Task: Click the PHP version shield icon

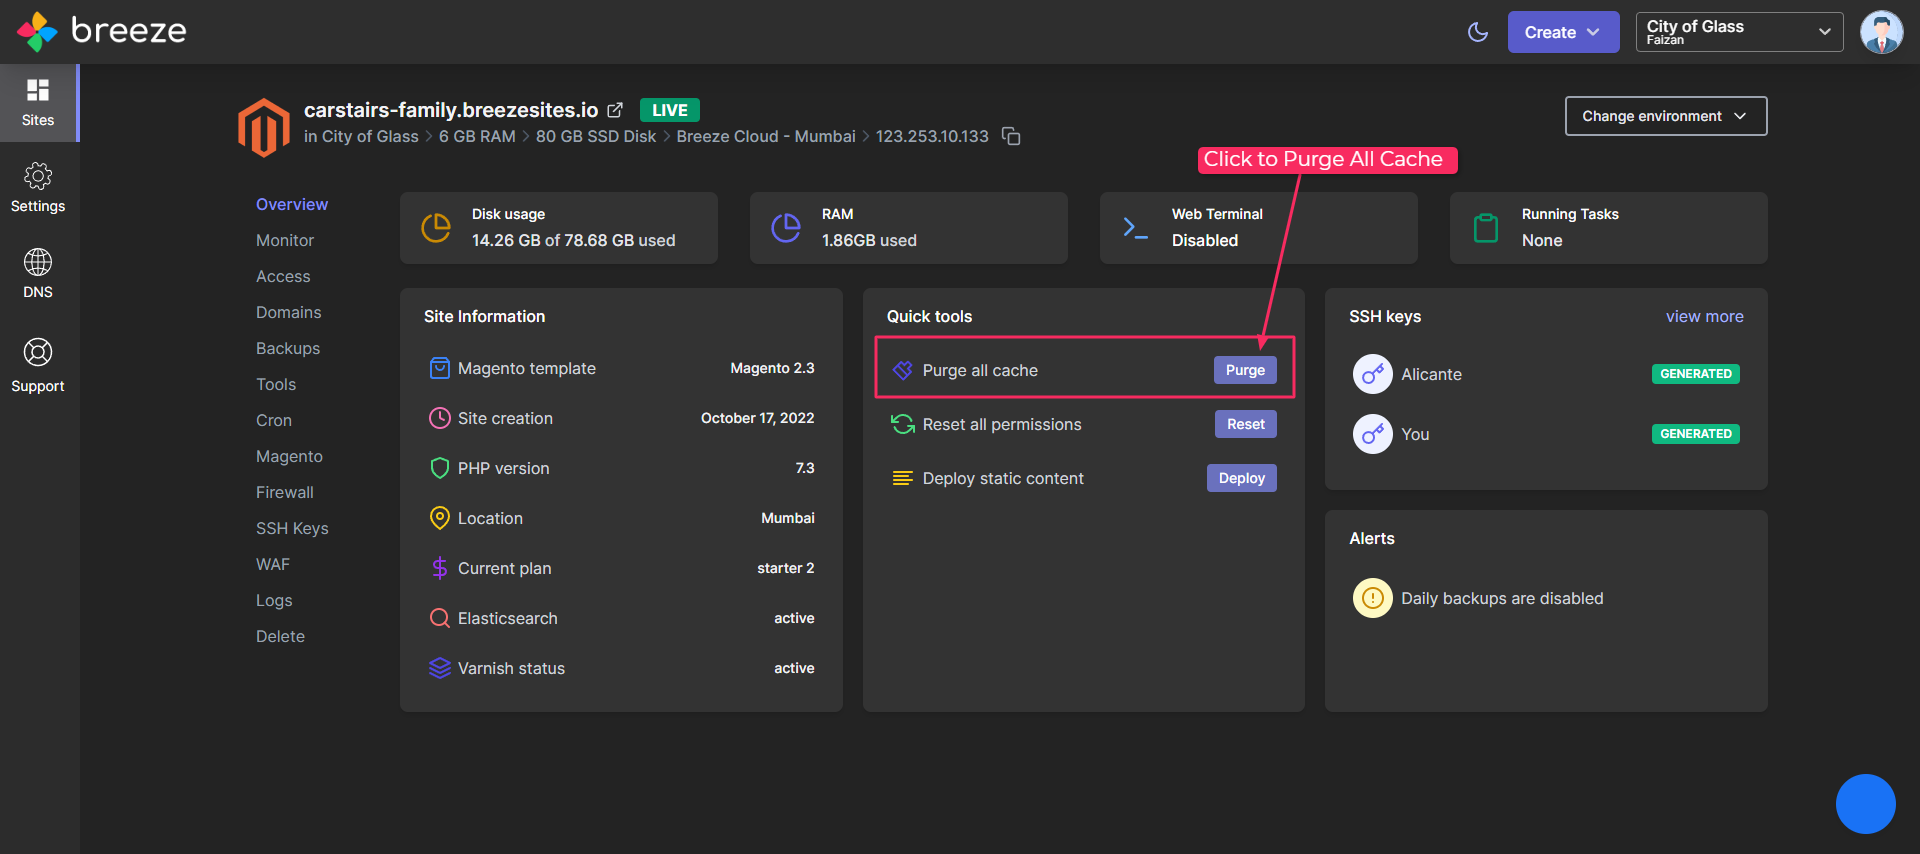Action: [439, 468]
